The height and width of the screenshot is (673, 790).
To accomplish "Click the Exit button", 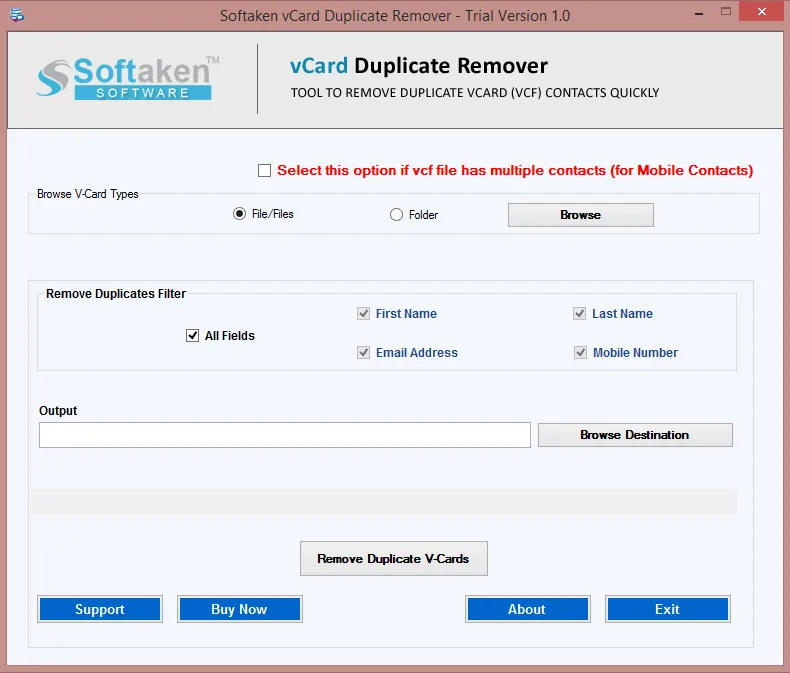I will (668, 609).
